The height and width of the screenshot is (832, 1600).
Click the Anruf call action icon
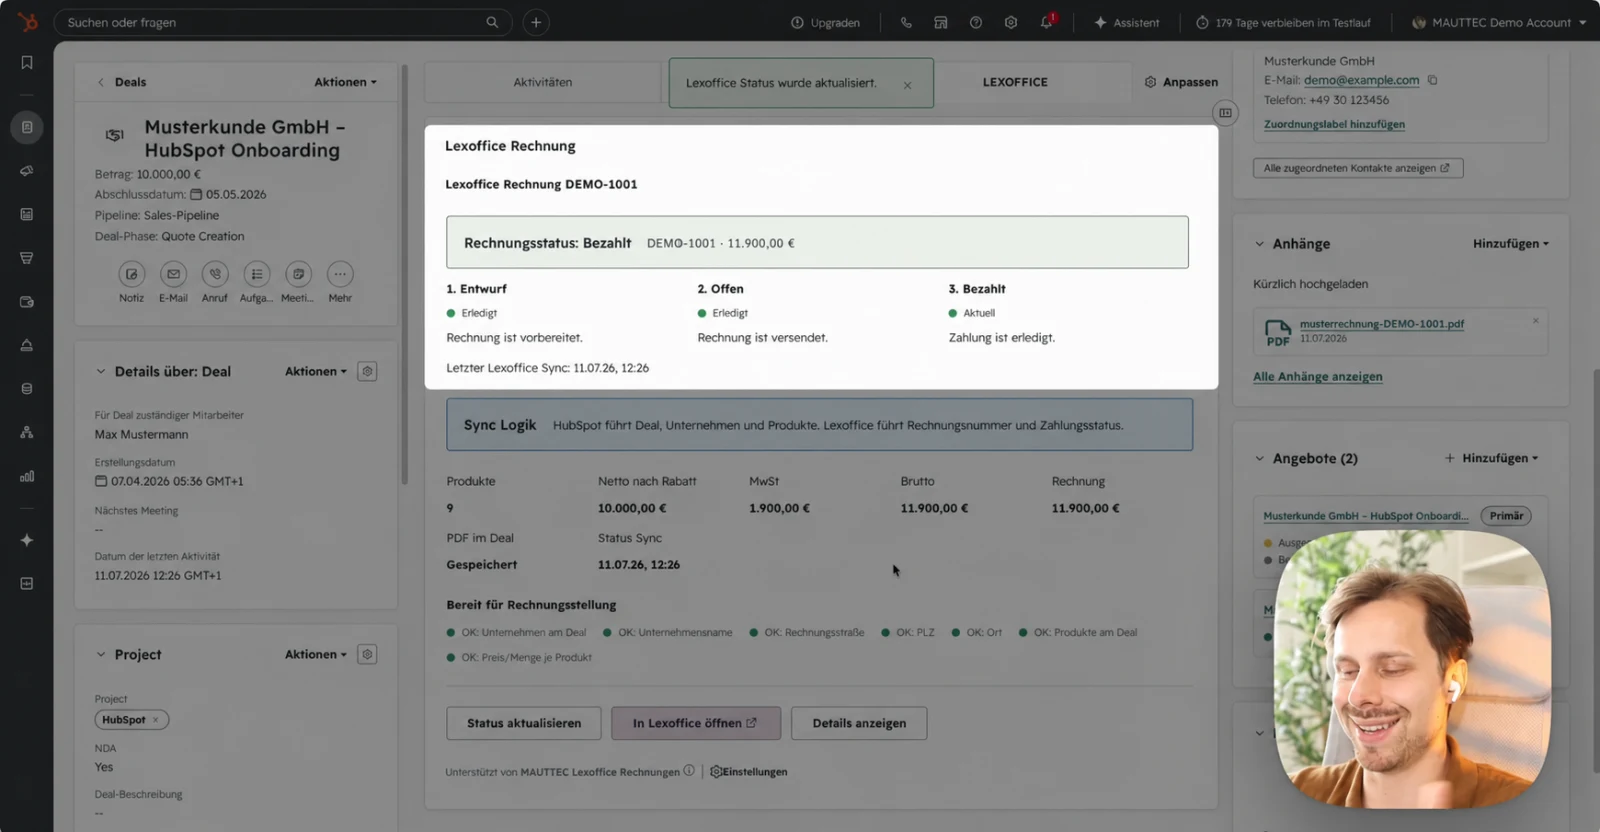click(215, 274)
